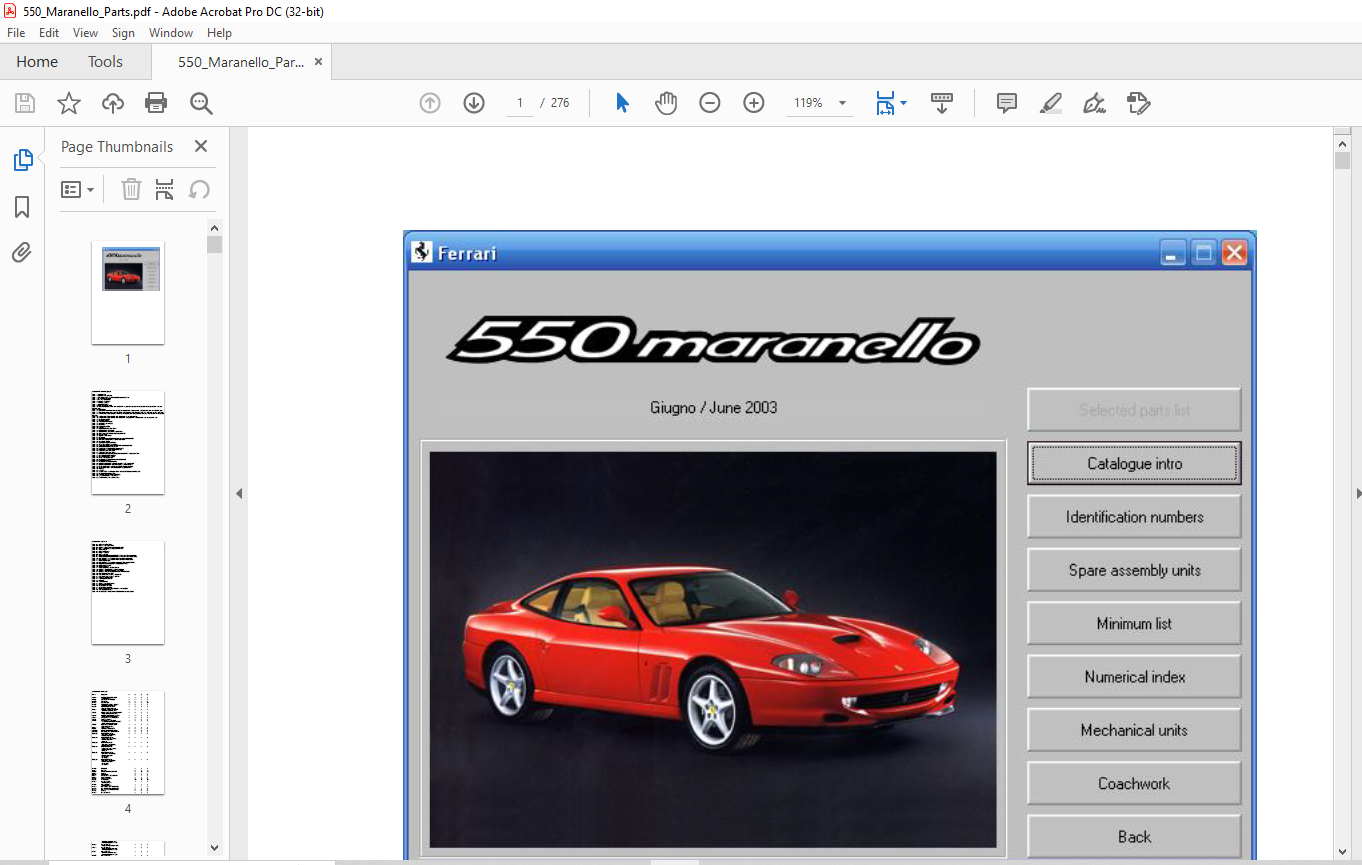Open the Window menu
1362x865 pixels.
171,33
